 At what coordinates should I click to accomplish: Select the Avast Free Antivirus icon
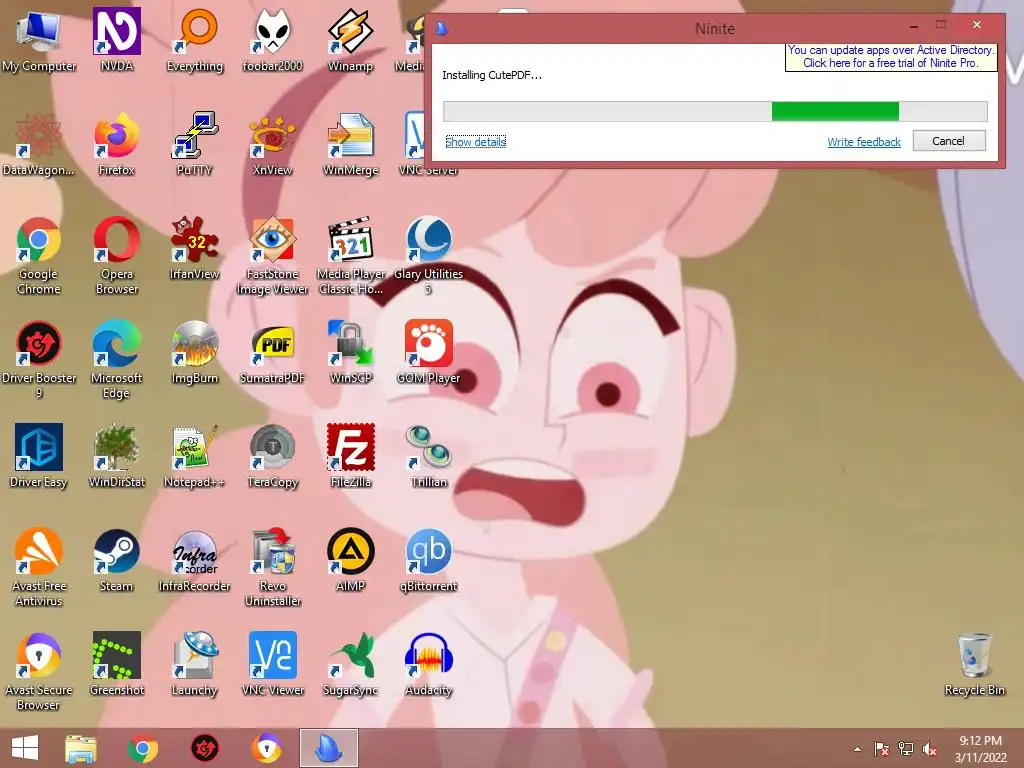click(39, 567)
